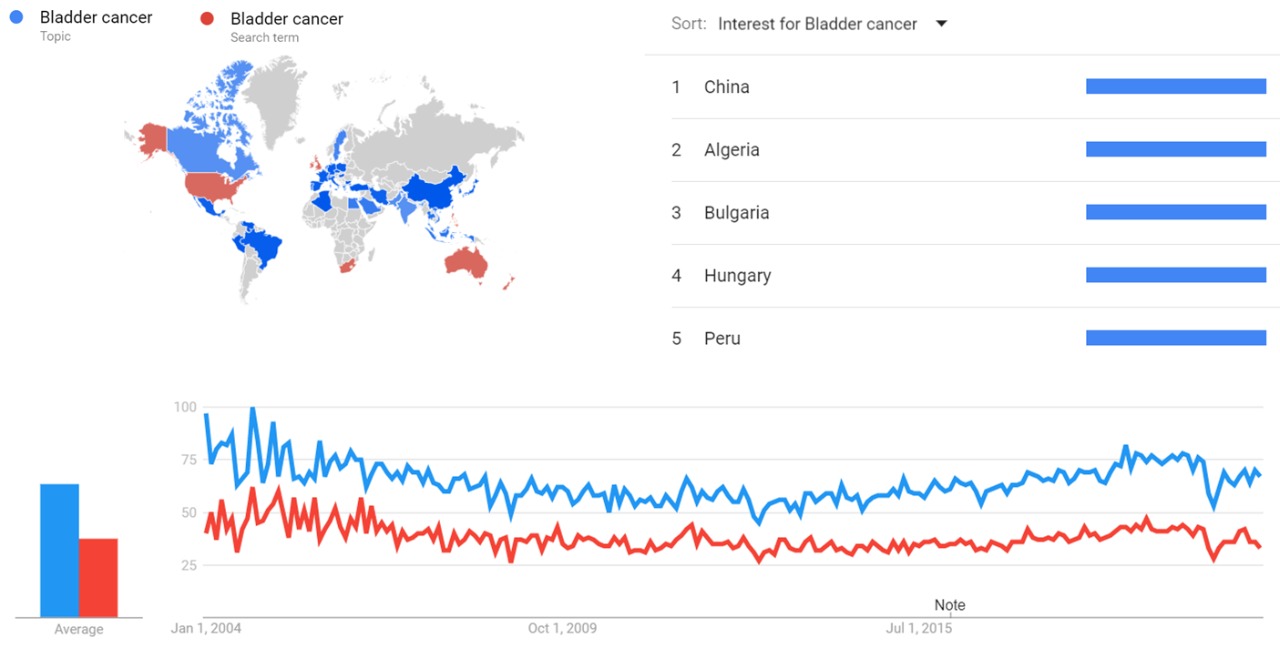The height and width of the screenshot is (648, 1280).
Task: Click the Bladder cancer Search term label
Action: click(286, 19)
